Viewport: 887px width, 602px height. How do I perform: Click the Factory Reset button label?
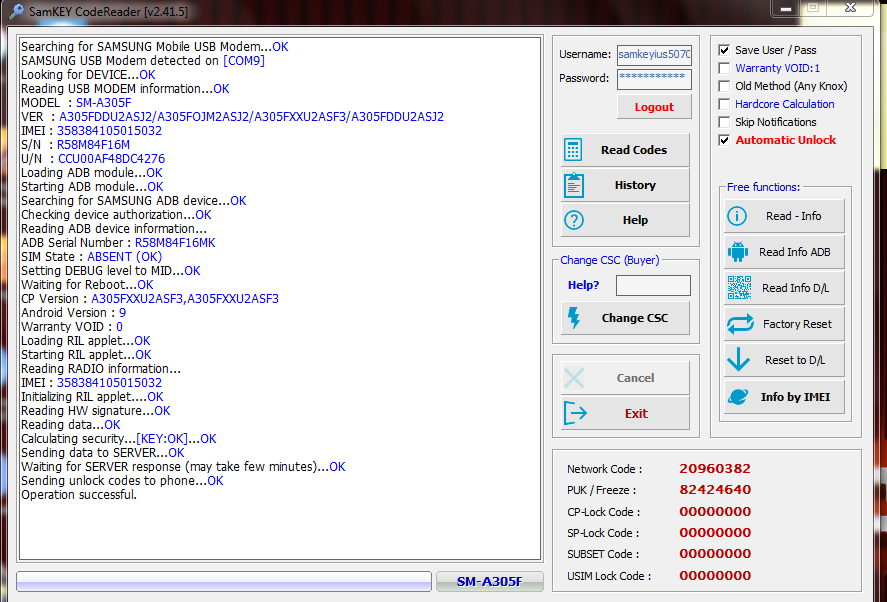pyautogui.click(x=797, y=324)
